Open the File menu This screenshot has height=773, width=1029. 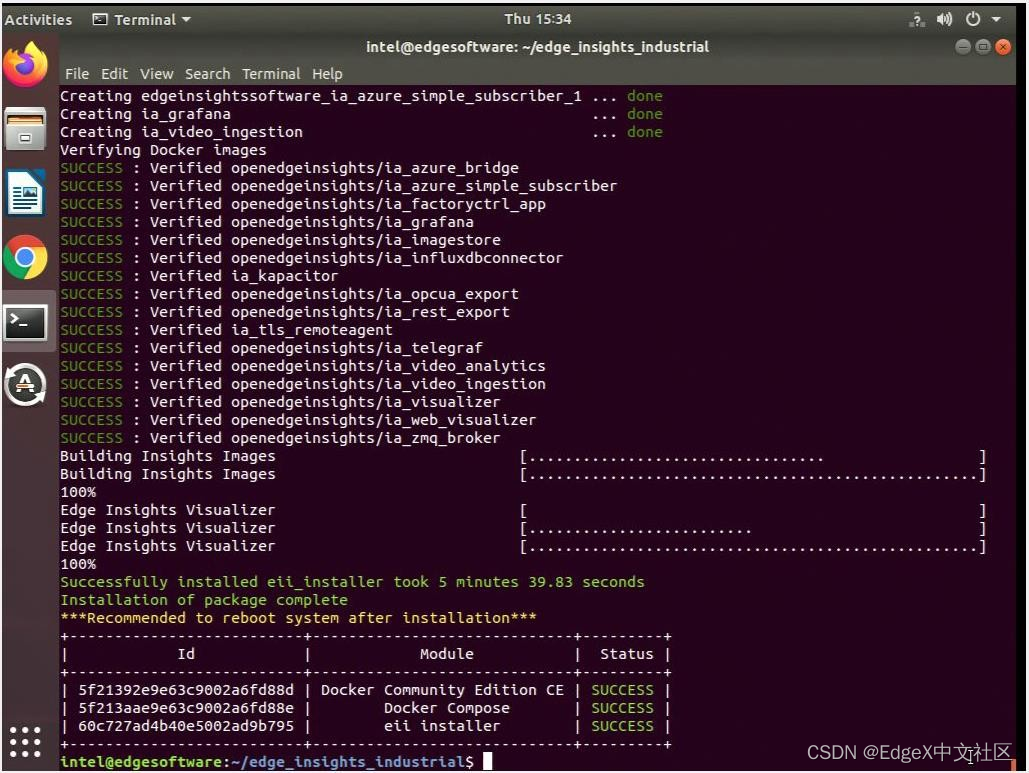pos(77,73)
